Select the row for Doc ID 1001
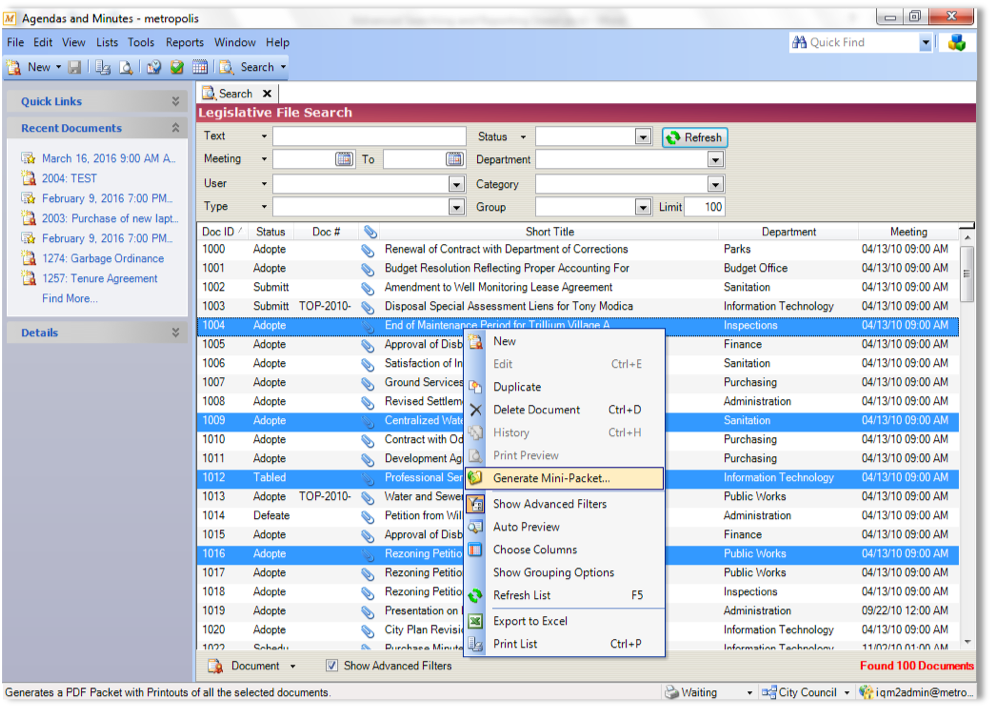Image resolution: width=991 pixels, height=708 pixels. [x=578, y=269]
